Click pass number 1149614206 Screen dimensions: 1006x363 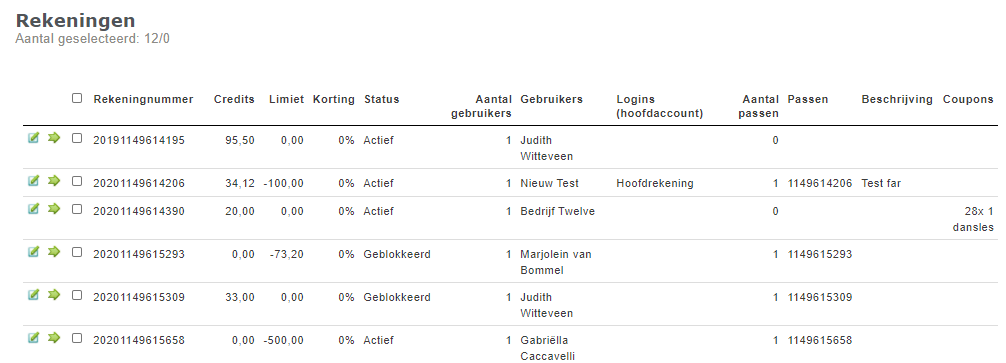pyautogui.click(x=820, y=183)
